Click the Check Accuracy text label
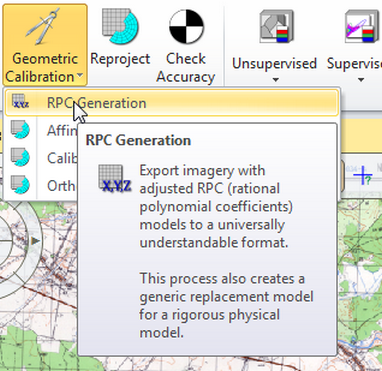382x371 pixels. pos(186,68)
